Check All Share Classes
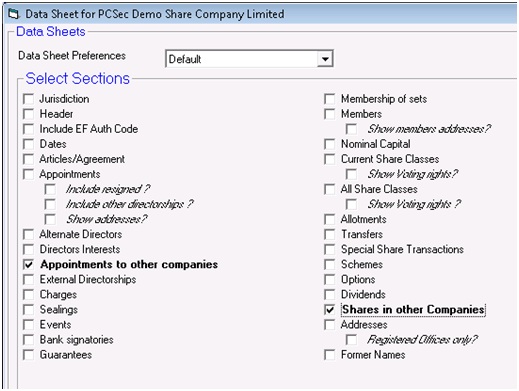Viewport: 519px width, 391px height. [x=330, y=189]
